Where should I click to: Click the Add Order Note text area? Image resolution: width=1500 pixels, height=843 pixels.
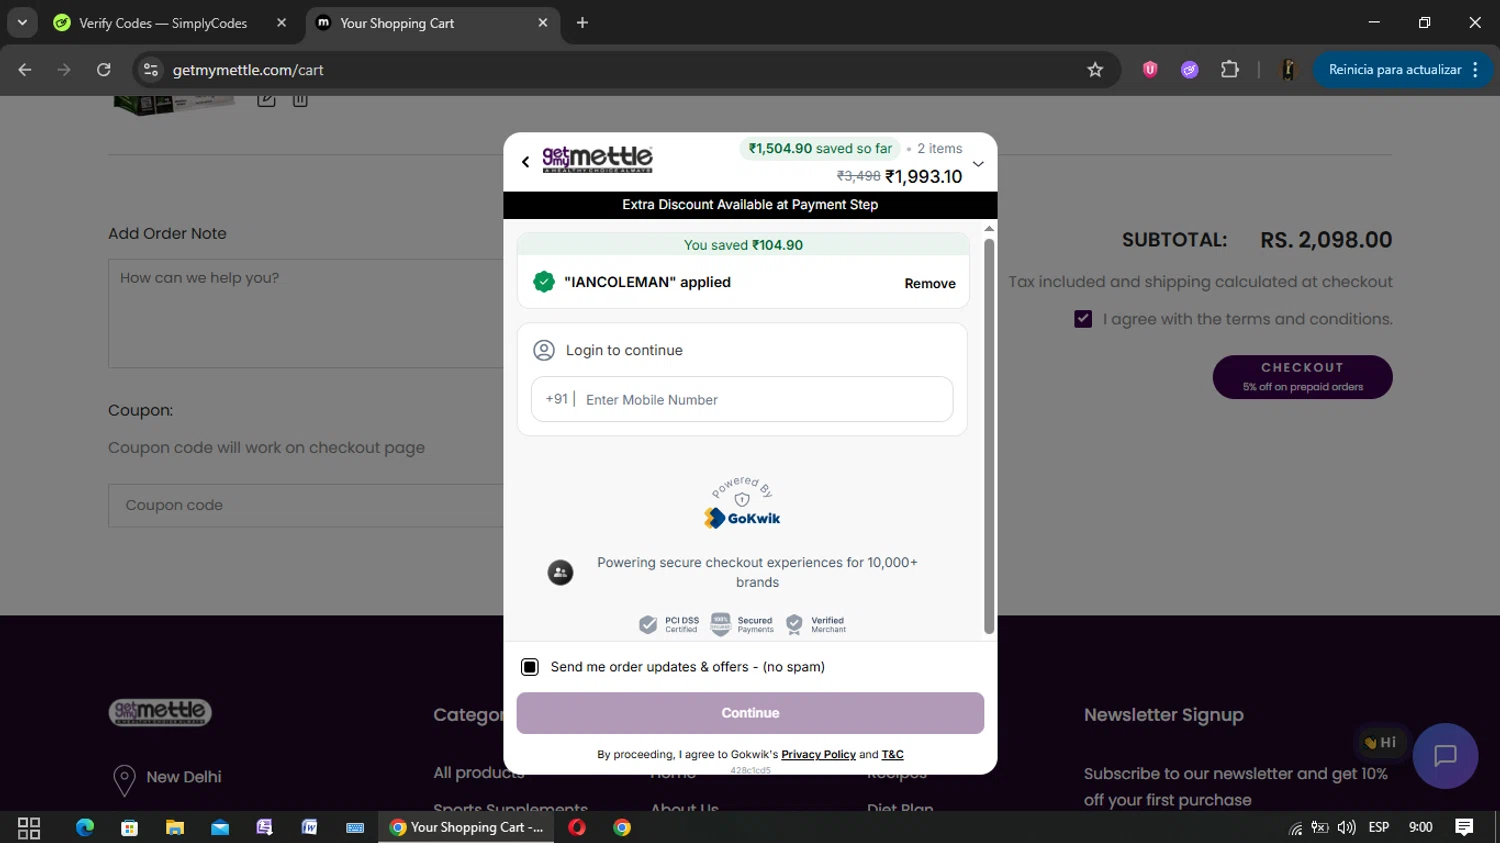click(x=306, y=313)
